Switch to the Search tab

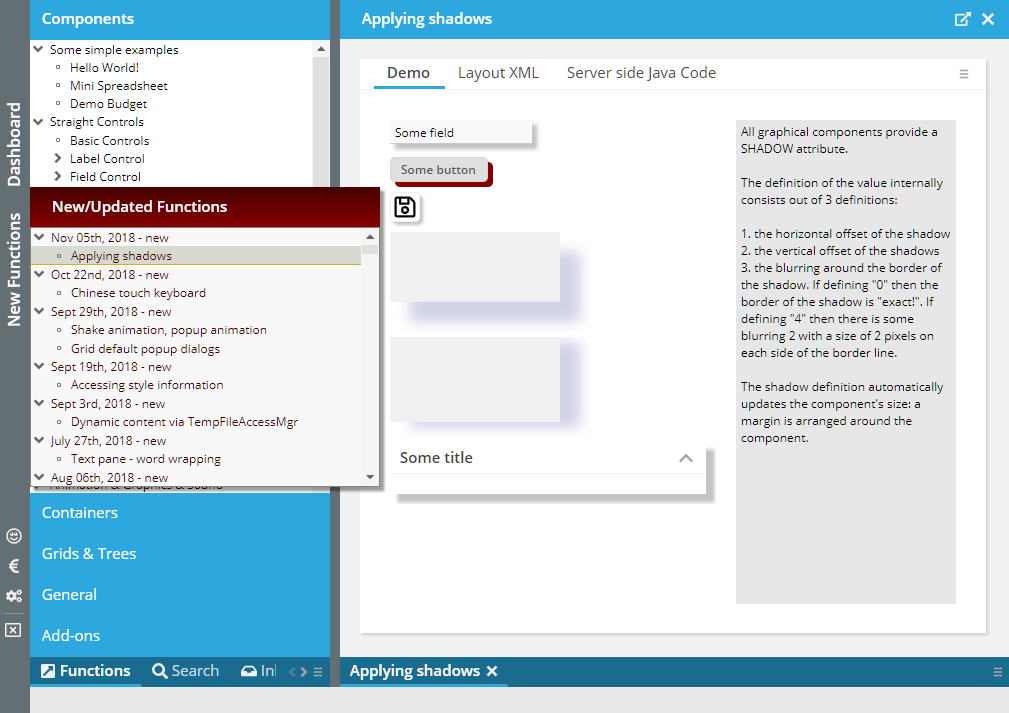click(186, 671)
